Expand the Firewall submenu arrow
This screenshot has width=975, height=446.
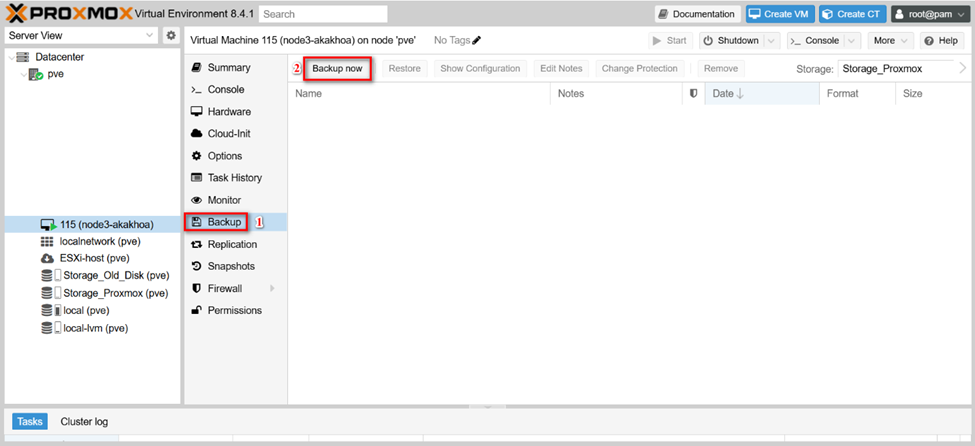[x=272, y=289]
